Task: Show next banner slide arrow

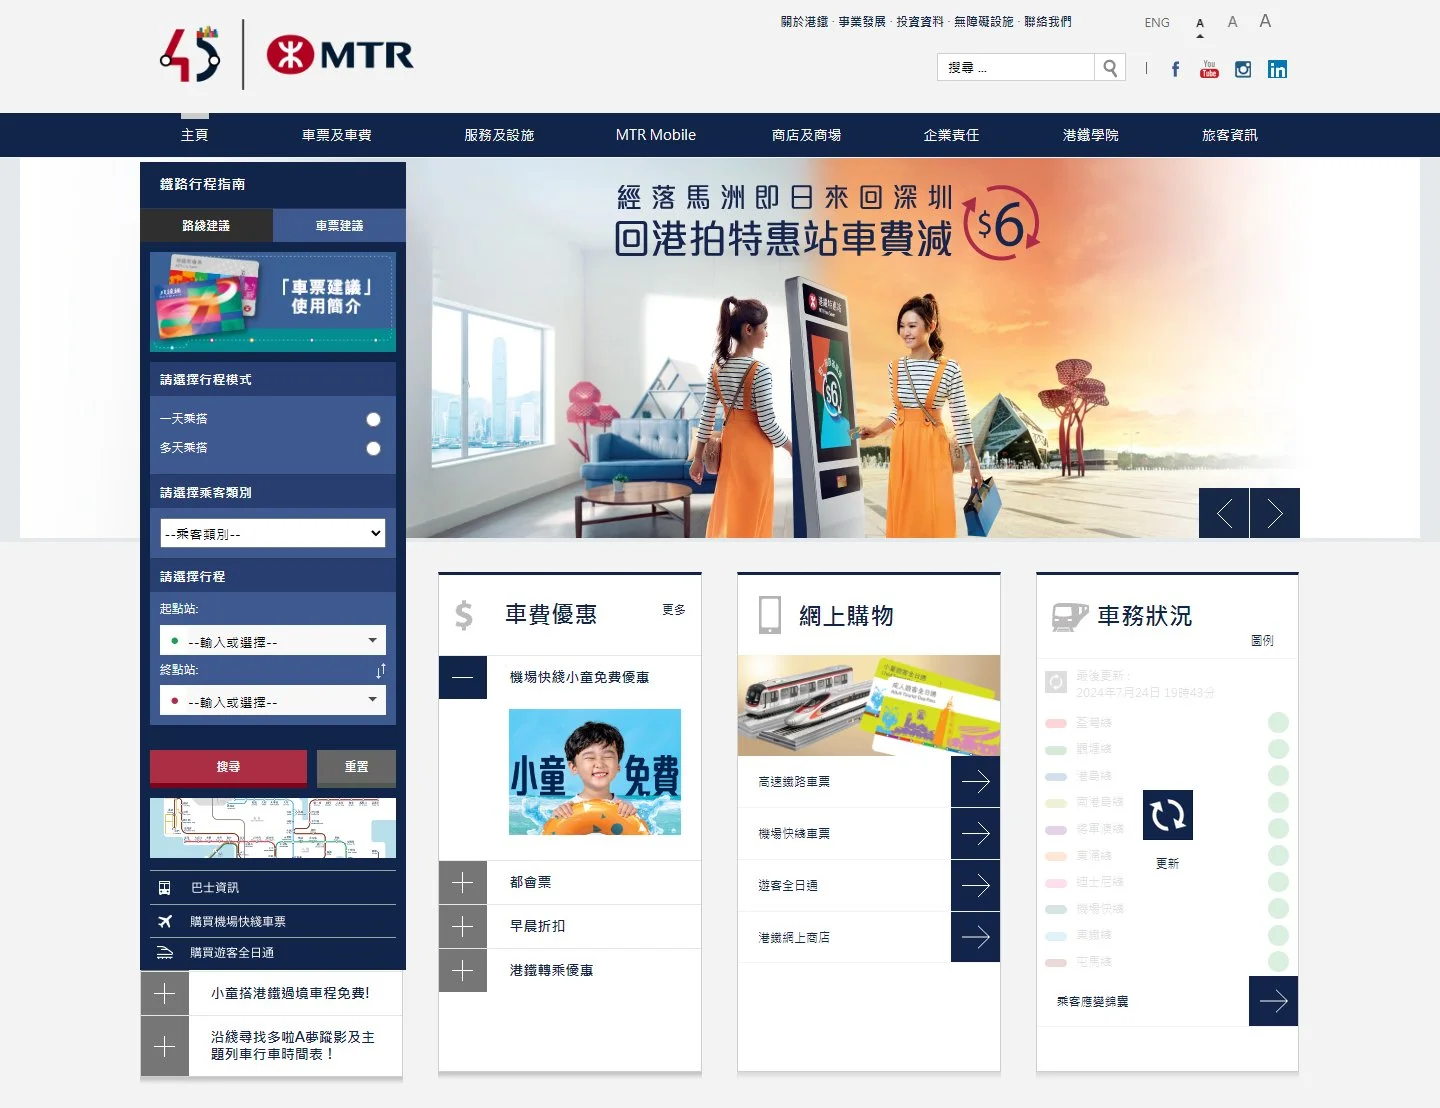Action: pos(1275,513)
